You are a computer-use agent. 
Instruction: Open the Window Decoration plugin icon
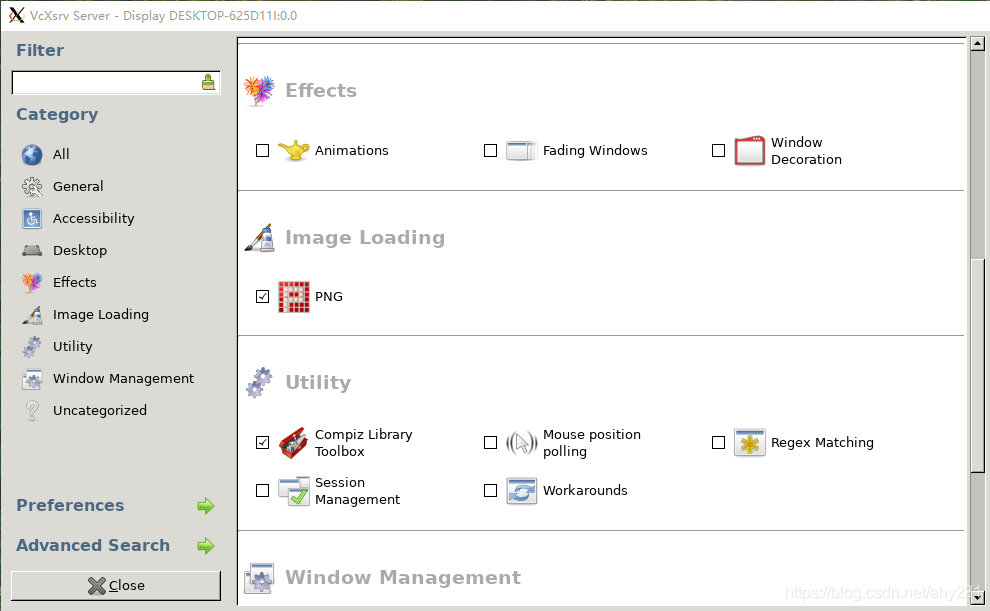click(749, 151)
